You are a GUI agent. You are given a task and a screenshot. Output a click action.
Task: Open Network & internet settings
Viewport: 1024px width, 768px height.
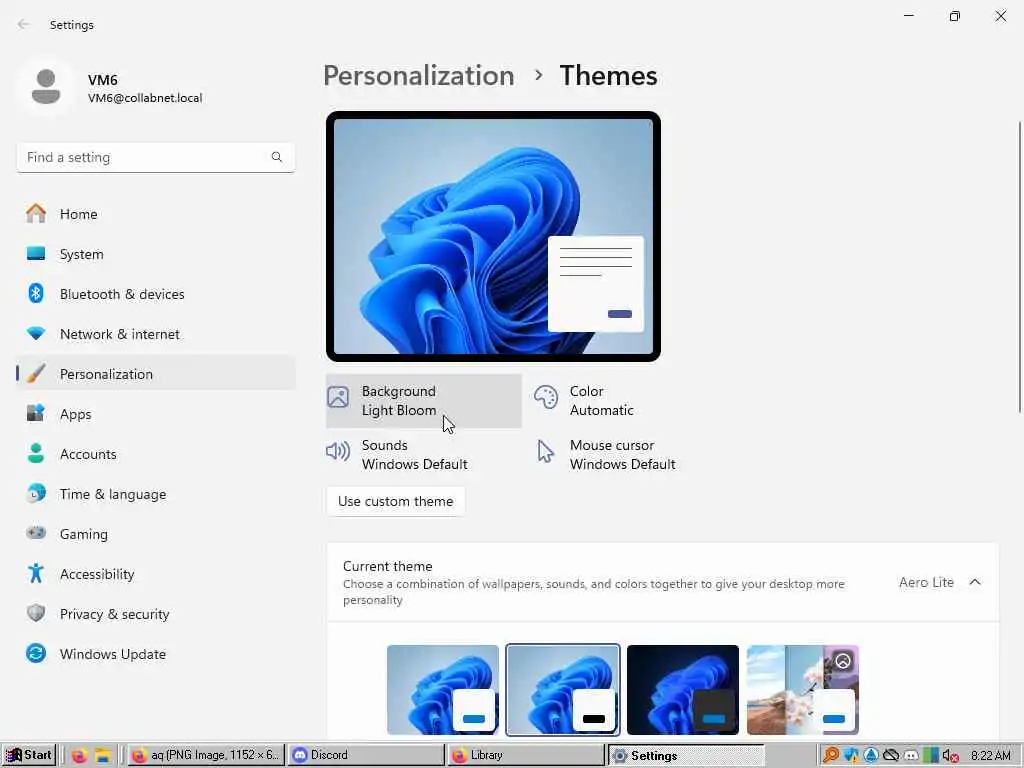pyautogui.click(x=155, y=334)
